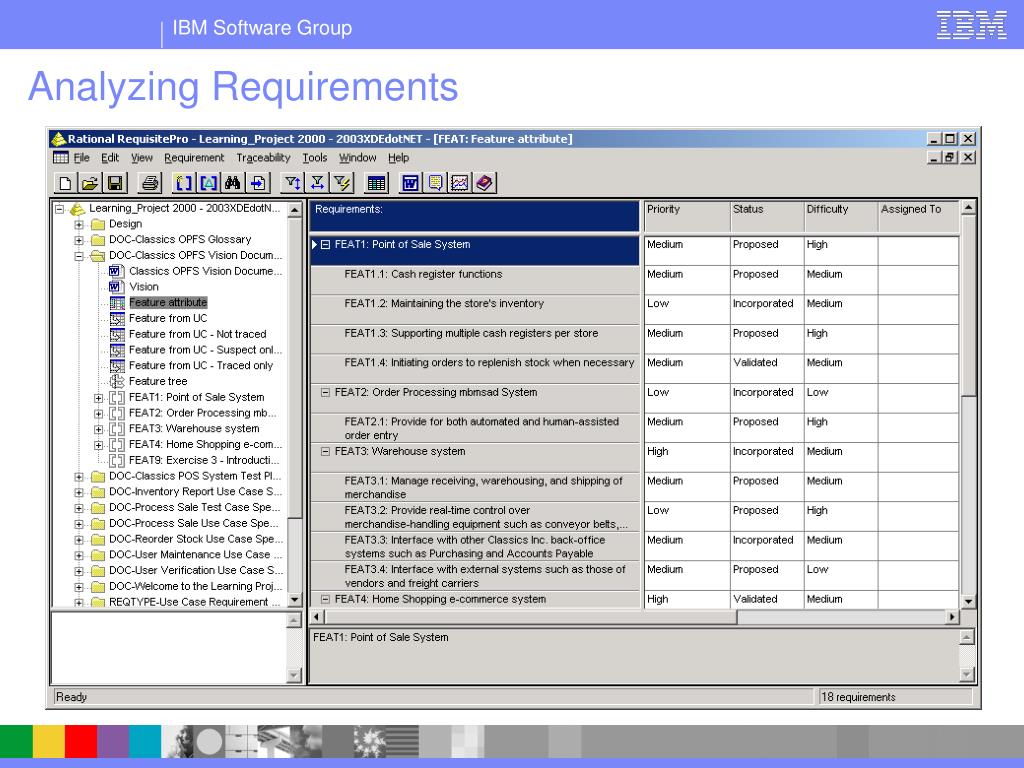Click the Print toolbar icon
This screenshot has height=768, width=1024.
(150, 183)
